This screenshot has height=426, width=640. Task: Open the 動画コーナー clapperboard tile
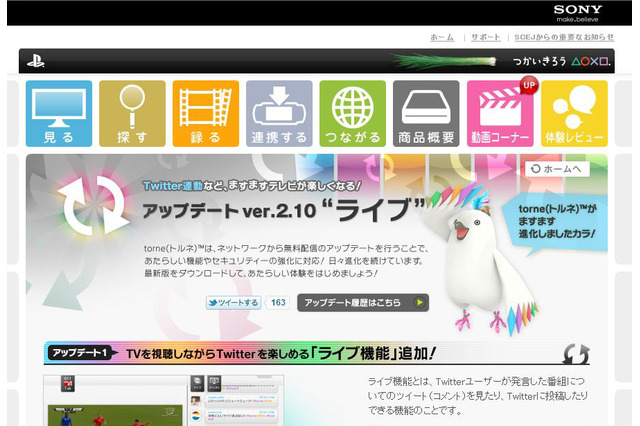[x=500, y=113]
